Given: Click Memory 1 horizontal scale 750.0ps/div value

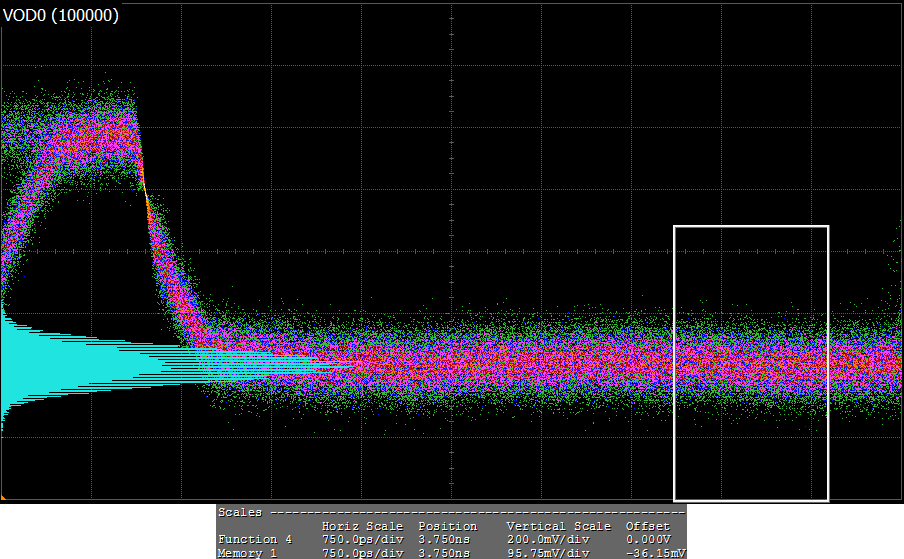Looking at the screenshot, I should [362, 552].
